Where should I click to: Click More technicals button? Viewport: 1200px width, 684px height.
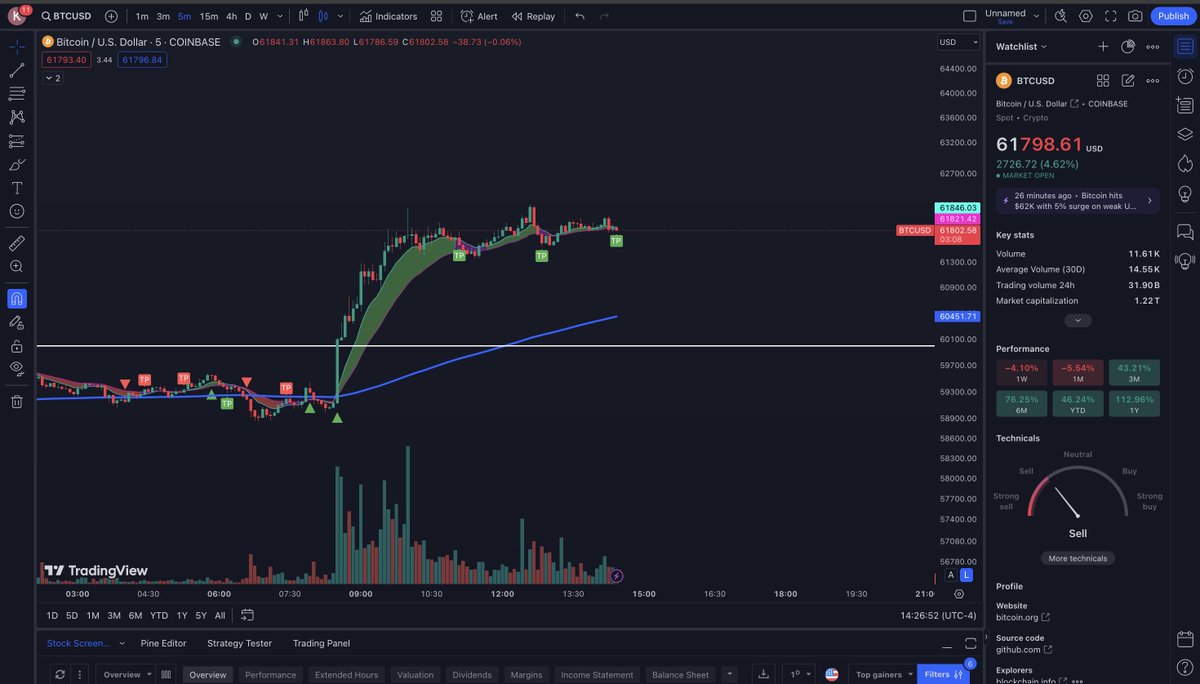(1078, 558)
